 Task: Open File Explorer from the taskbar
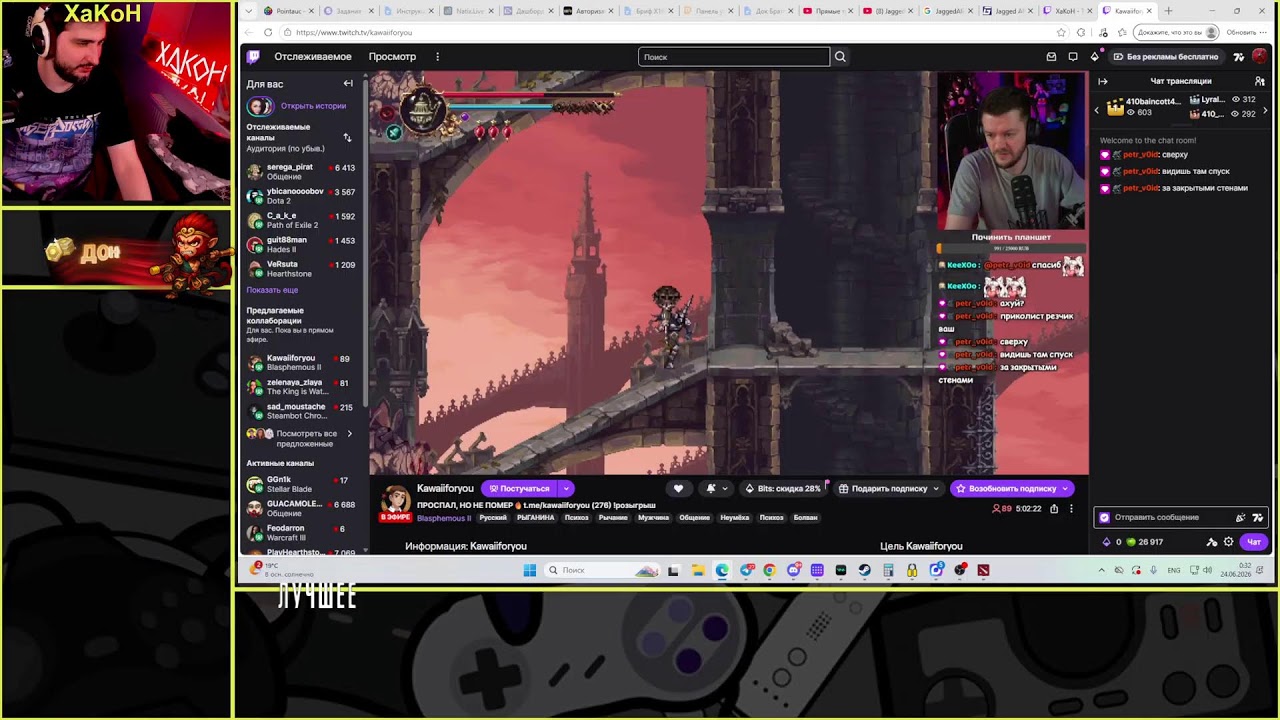pyautogui.click(x=698, y=570)
